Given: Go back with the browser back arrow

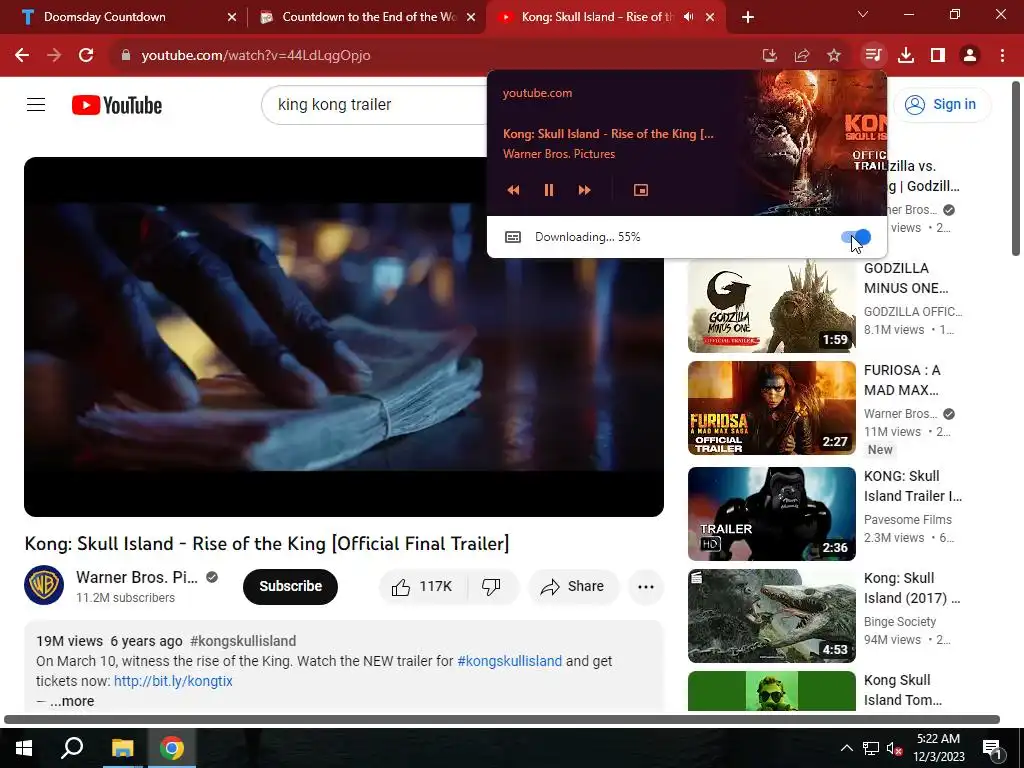Looking at the screenshot, I should [22, 56].
